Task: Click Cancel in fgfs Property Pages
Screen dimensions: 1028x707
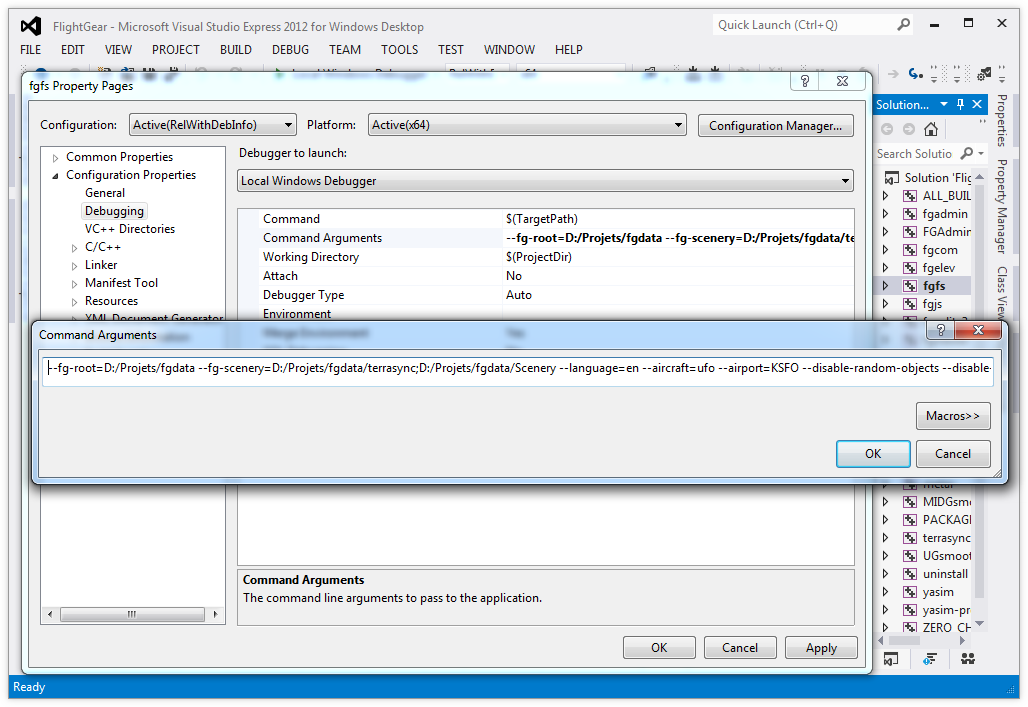Action: tap(740, 648)
